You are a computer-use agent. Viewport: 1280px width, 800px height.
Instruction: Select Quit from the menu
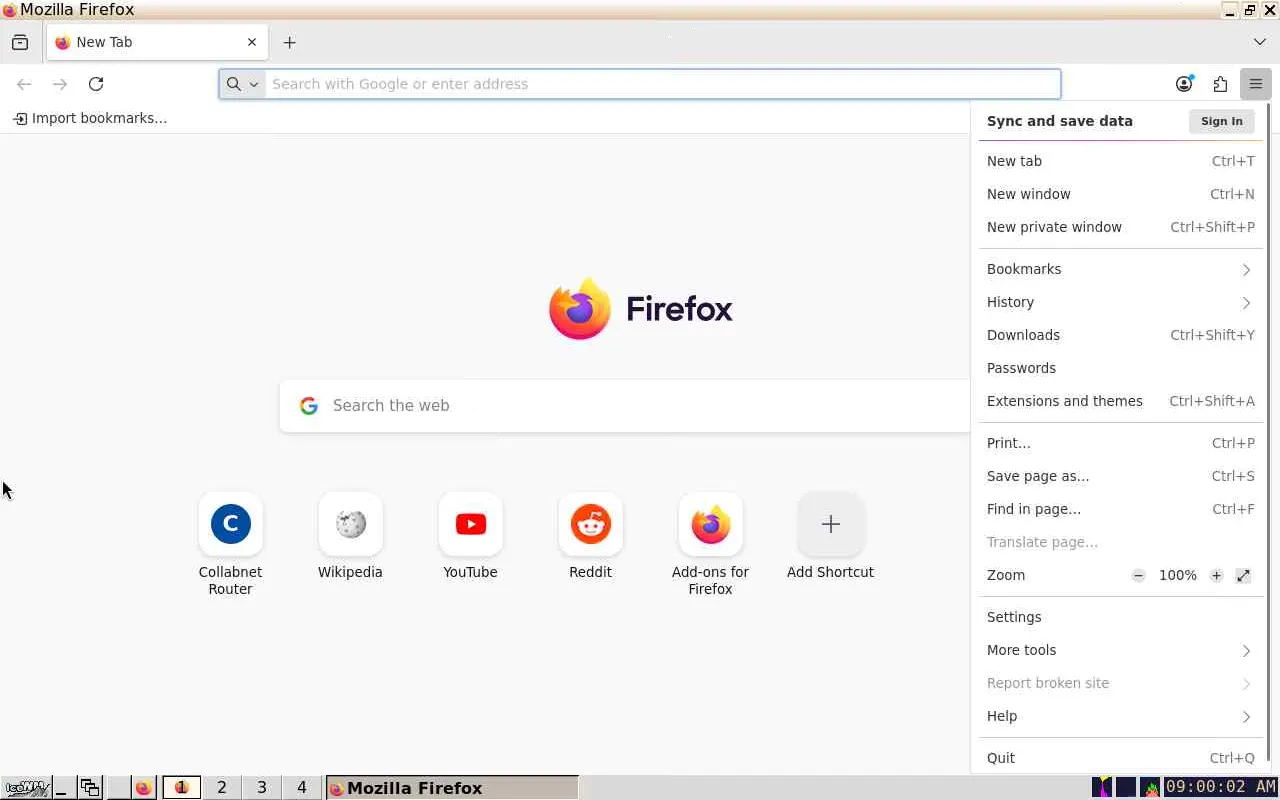[x=1120, y=758]
